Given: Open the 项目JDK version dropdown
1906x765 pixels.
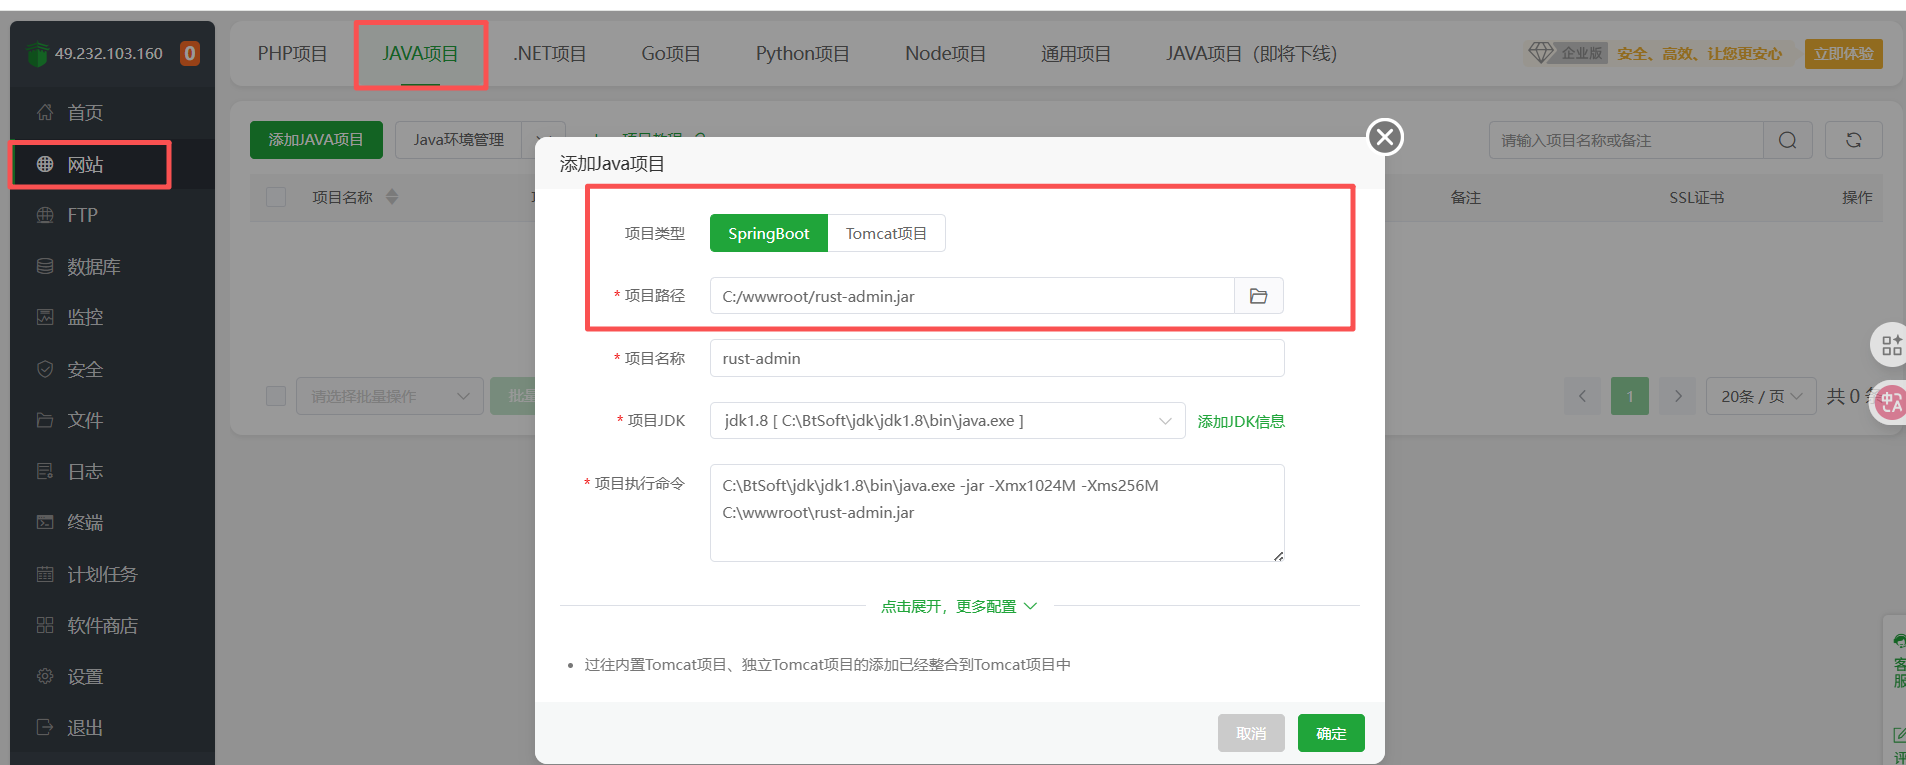Looking at the screenshot, I should 946,421.
